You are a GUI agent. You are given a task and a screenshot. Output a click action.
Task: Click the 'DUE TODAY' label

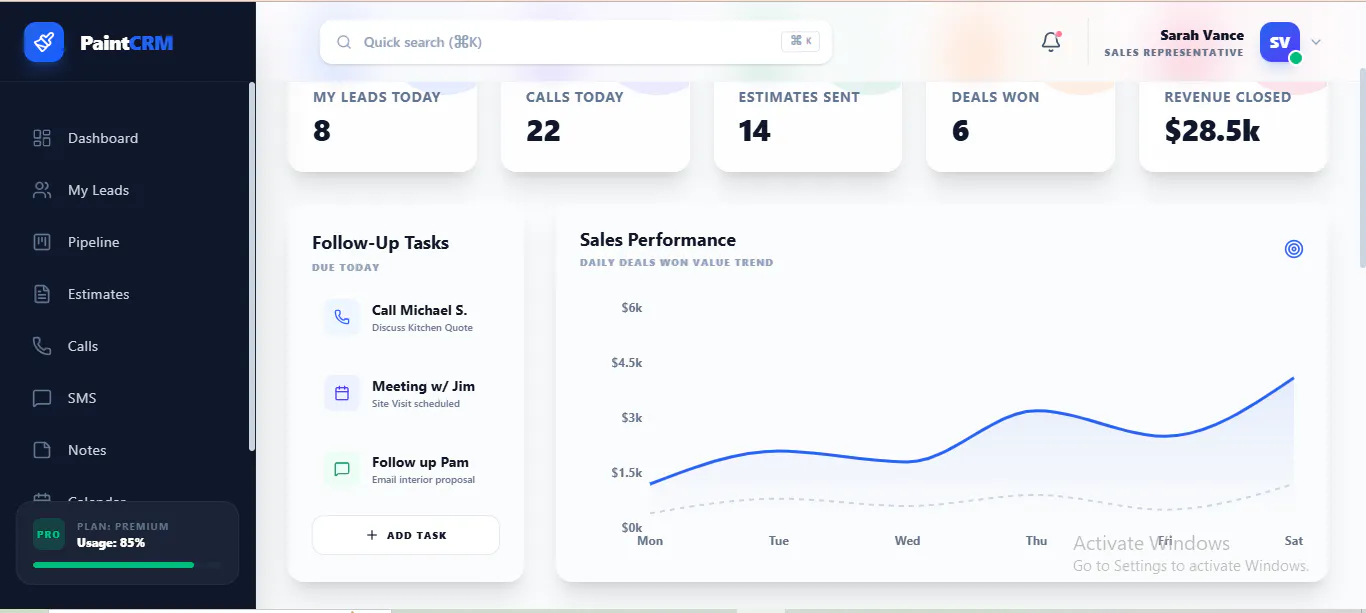(346, 268)
